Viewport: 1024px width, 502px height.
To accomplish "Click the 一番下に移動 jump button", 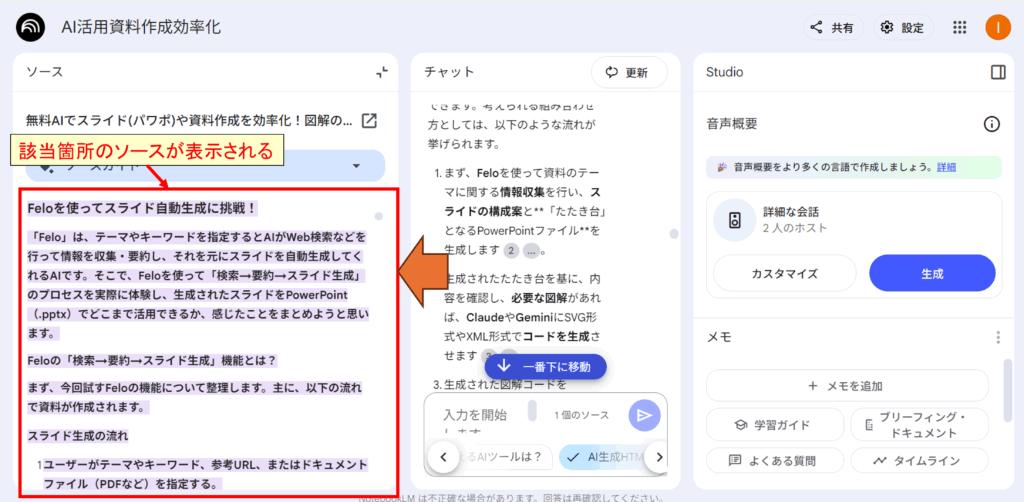I will tap(545, 366).
